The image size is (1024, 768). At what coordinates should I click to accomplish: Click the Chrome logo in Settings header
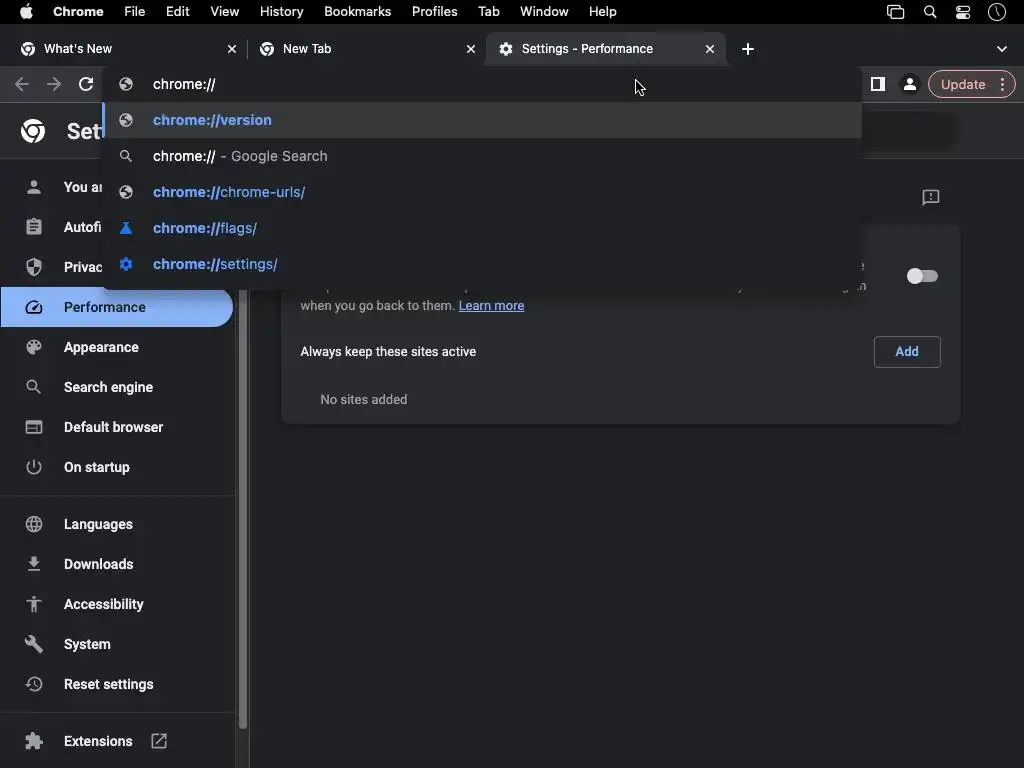coord(33,131)
